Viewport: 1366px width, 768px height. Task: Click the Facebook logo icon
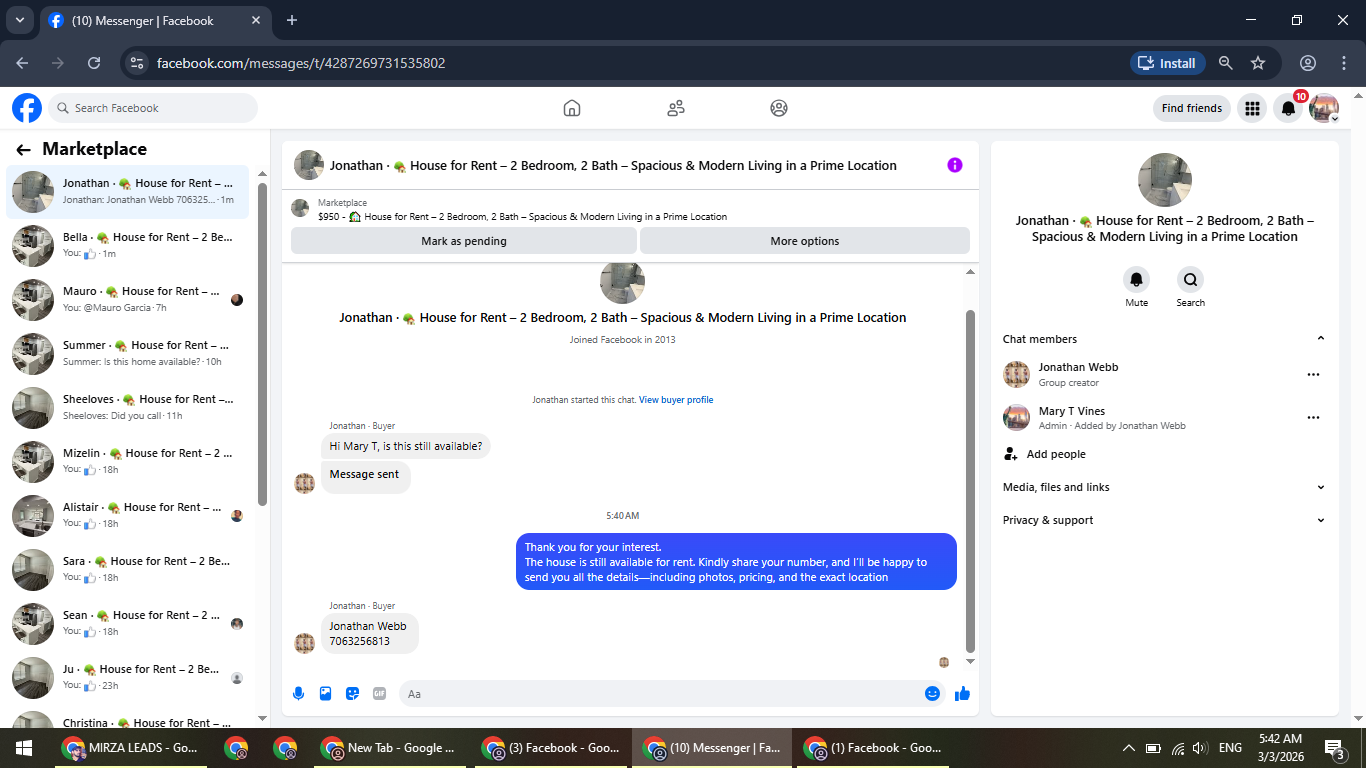coord(27,108)
